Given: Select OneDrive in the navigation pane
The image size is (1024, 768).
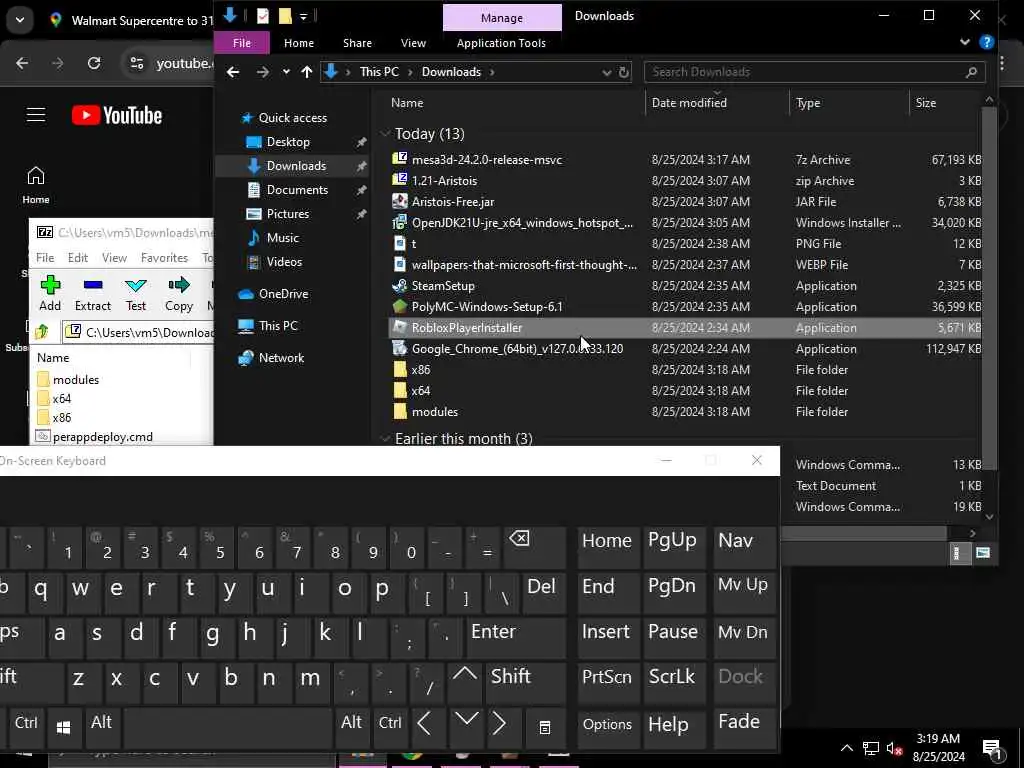Looking at the screenshot, I should [x=283, y=294].
